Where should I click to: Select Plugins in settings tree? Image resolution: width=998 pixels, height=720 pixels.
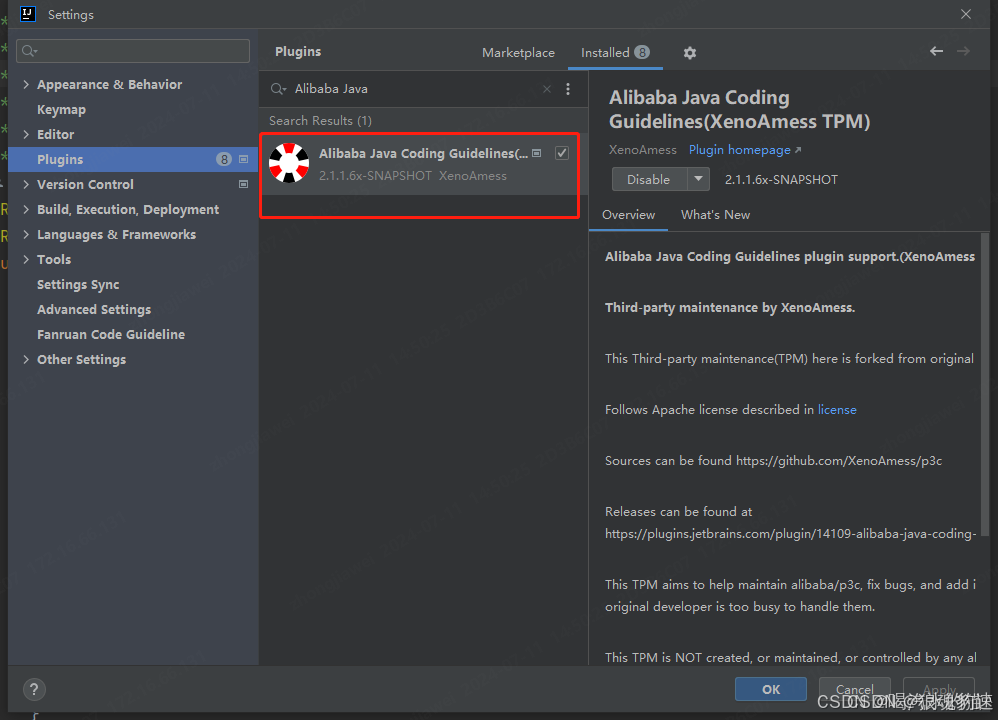pyautogui.click(x=134, y=159)
